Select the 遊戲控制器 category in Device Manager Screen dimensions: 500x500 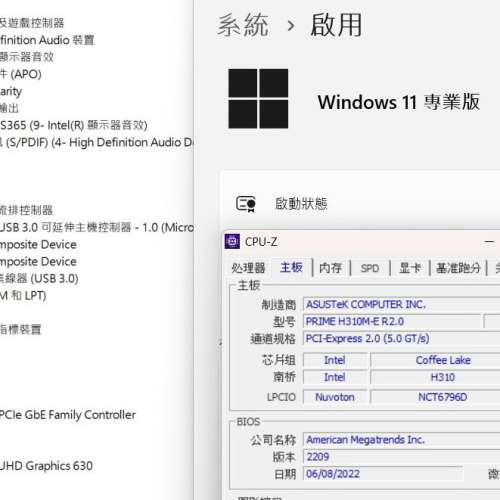[x=32, y=23]
